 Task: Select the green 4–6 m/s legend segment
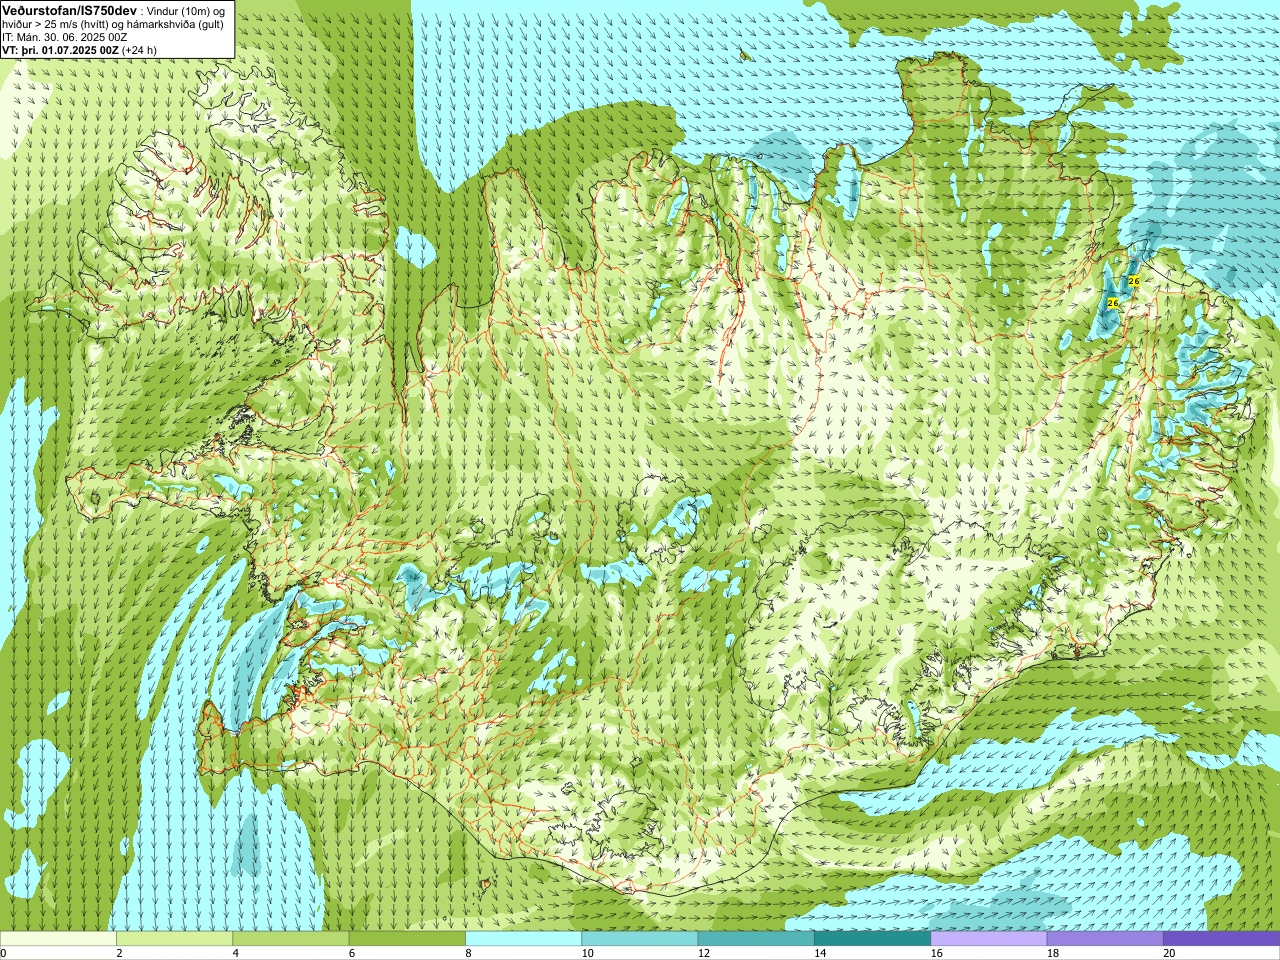click(290, 939)
